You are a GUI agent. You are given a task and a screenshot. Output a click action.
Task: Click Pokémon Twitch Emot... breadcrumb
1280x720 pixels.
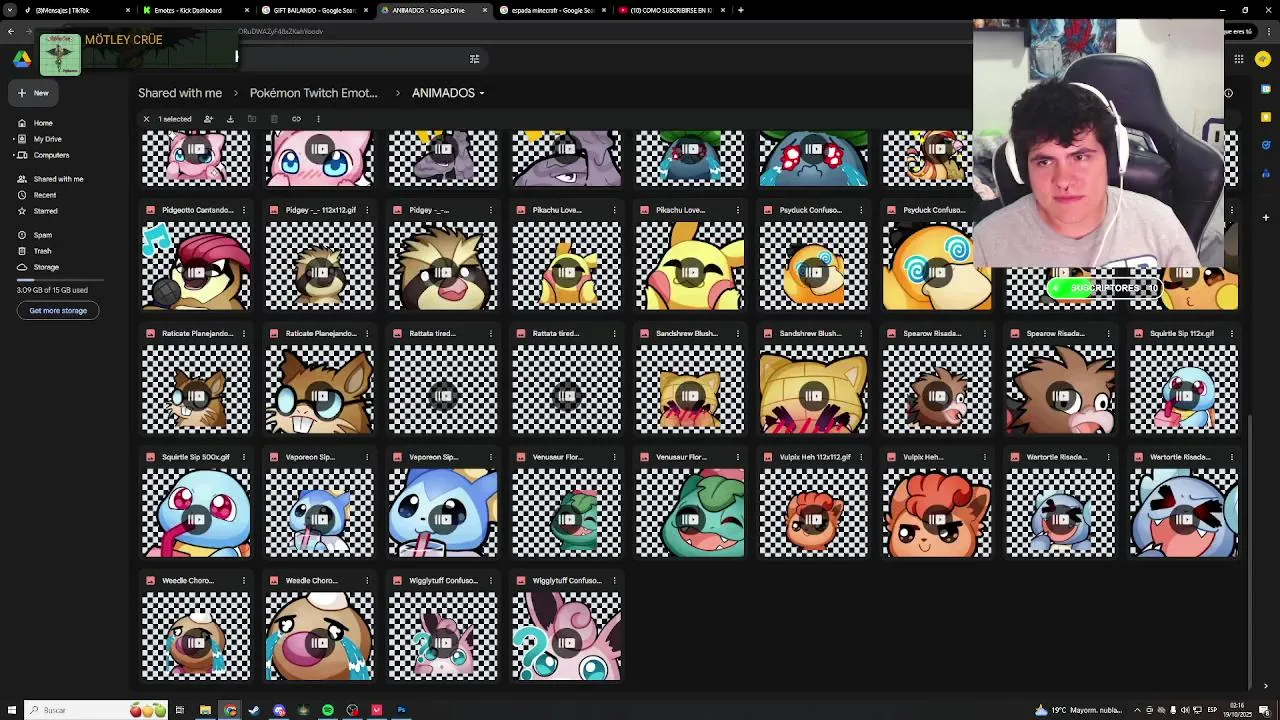tap(313, 93)
